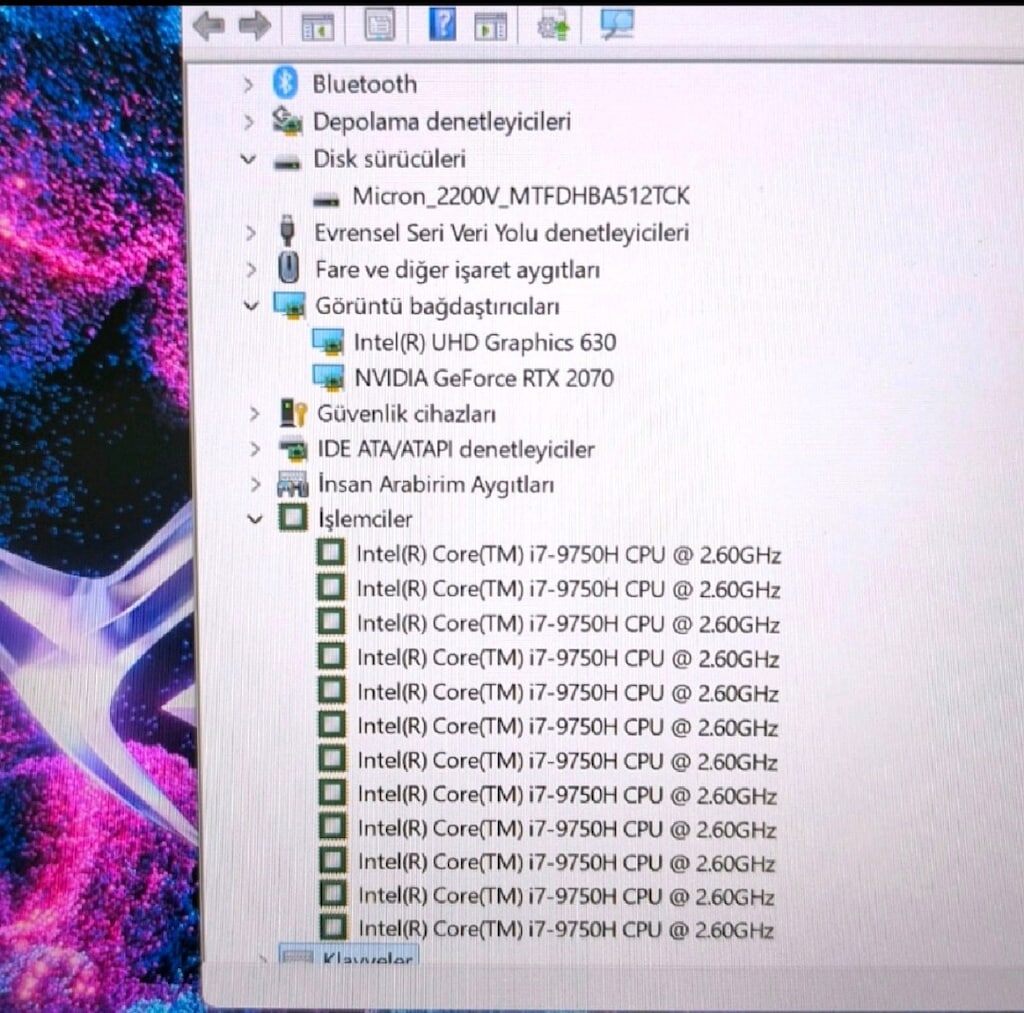Screen dimensions: 1024x1013
Task: Select the USB plug icon for Evrensel Seri Veri Yolu
Action: coord(287,231)
